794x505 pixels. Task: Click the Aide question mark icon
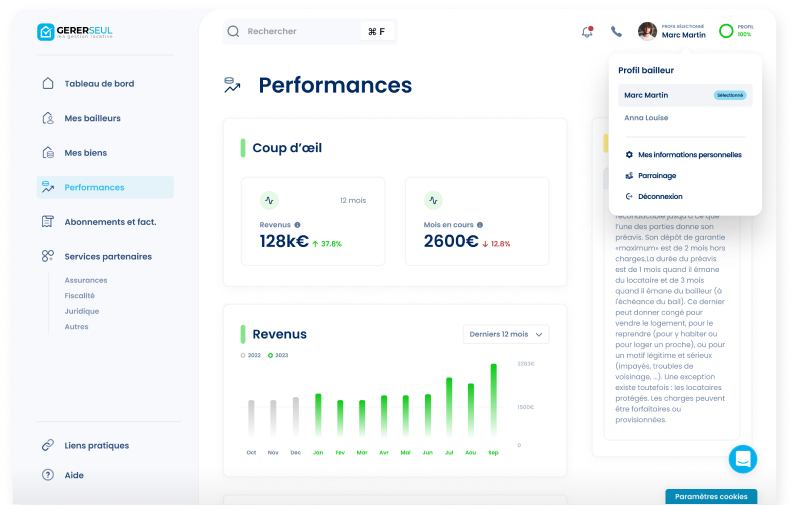pos(47,475)
